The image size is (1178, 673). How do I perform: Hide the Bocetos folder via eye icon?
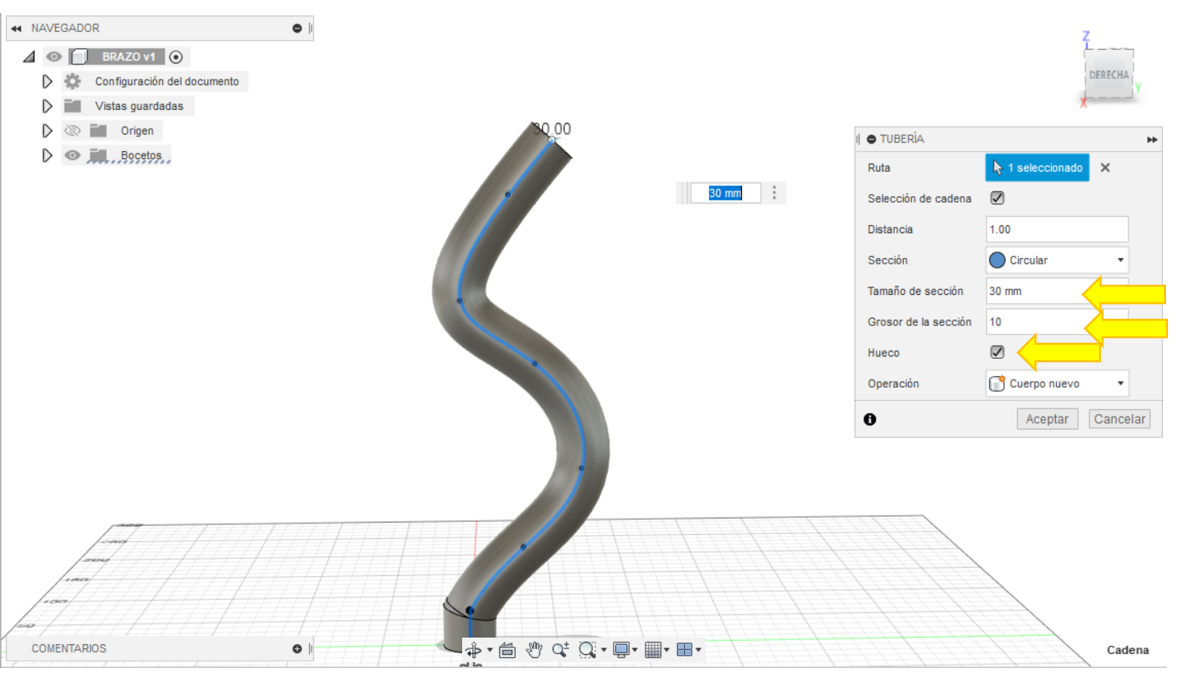(72, 155)
